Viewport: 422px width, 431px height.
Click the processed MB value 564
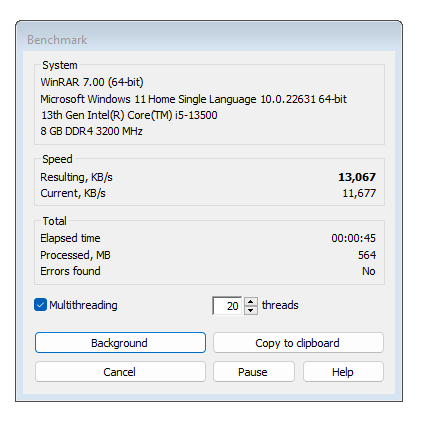coord(367,255)
